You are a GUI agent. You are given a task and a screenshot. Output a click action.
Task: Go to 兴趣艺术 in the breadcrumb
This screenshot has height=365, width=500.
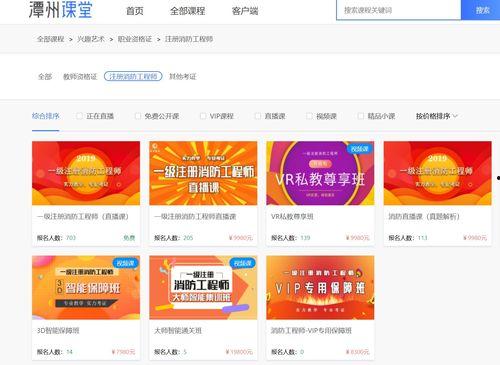(91, 39)
